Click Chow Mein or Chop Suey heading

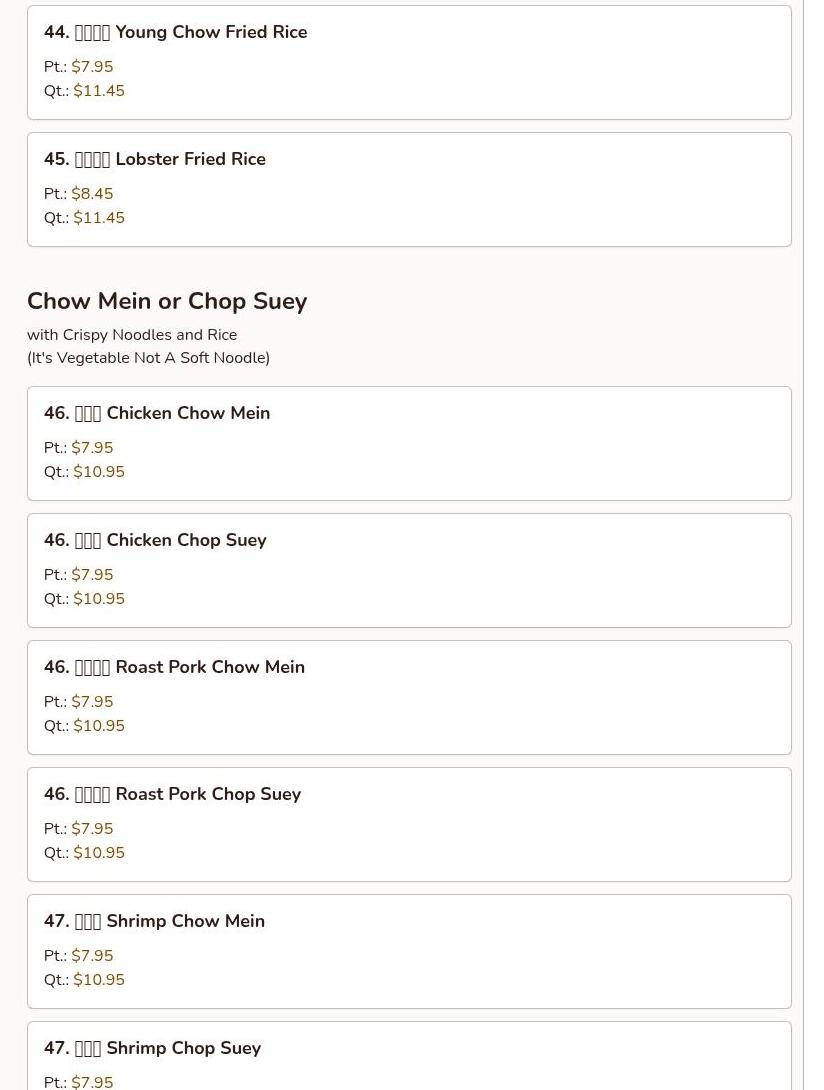(167, 301)
